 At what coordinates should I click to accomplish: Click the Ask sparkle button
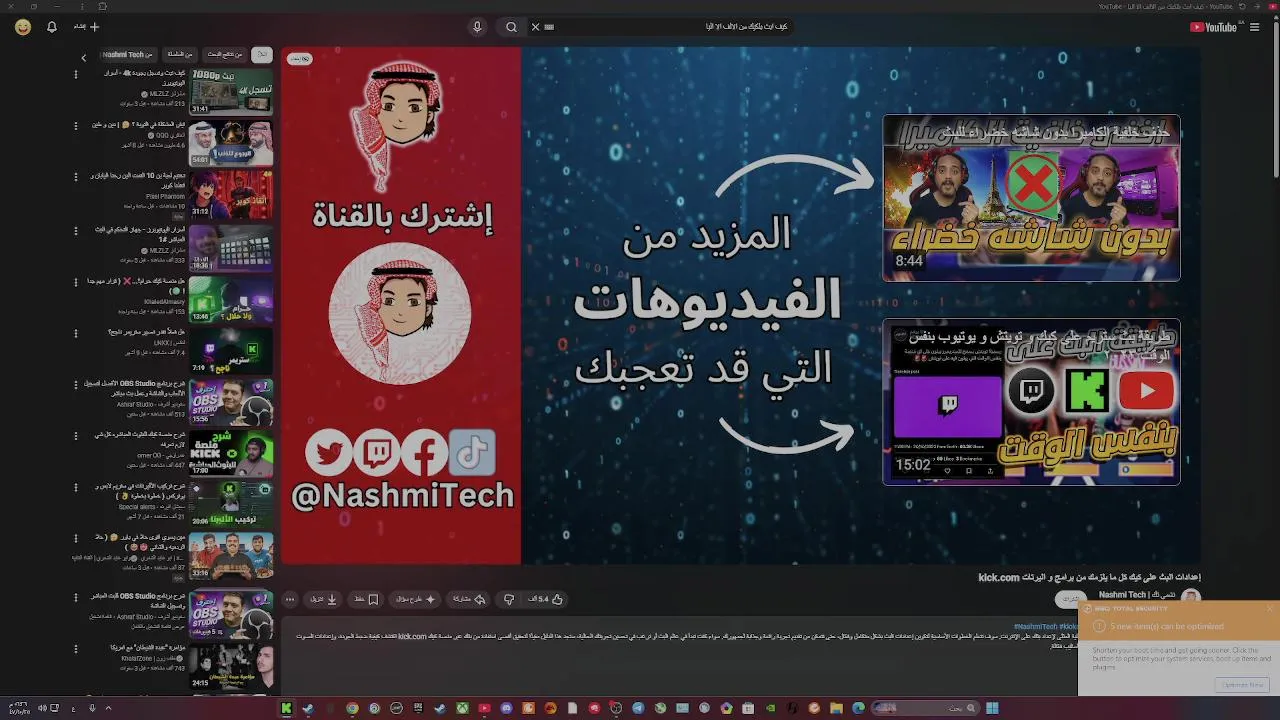[x=416, y=599]
